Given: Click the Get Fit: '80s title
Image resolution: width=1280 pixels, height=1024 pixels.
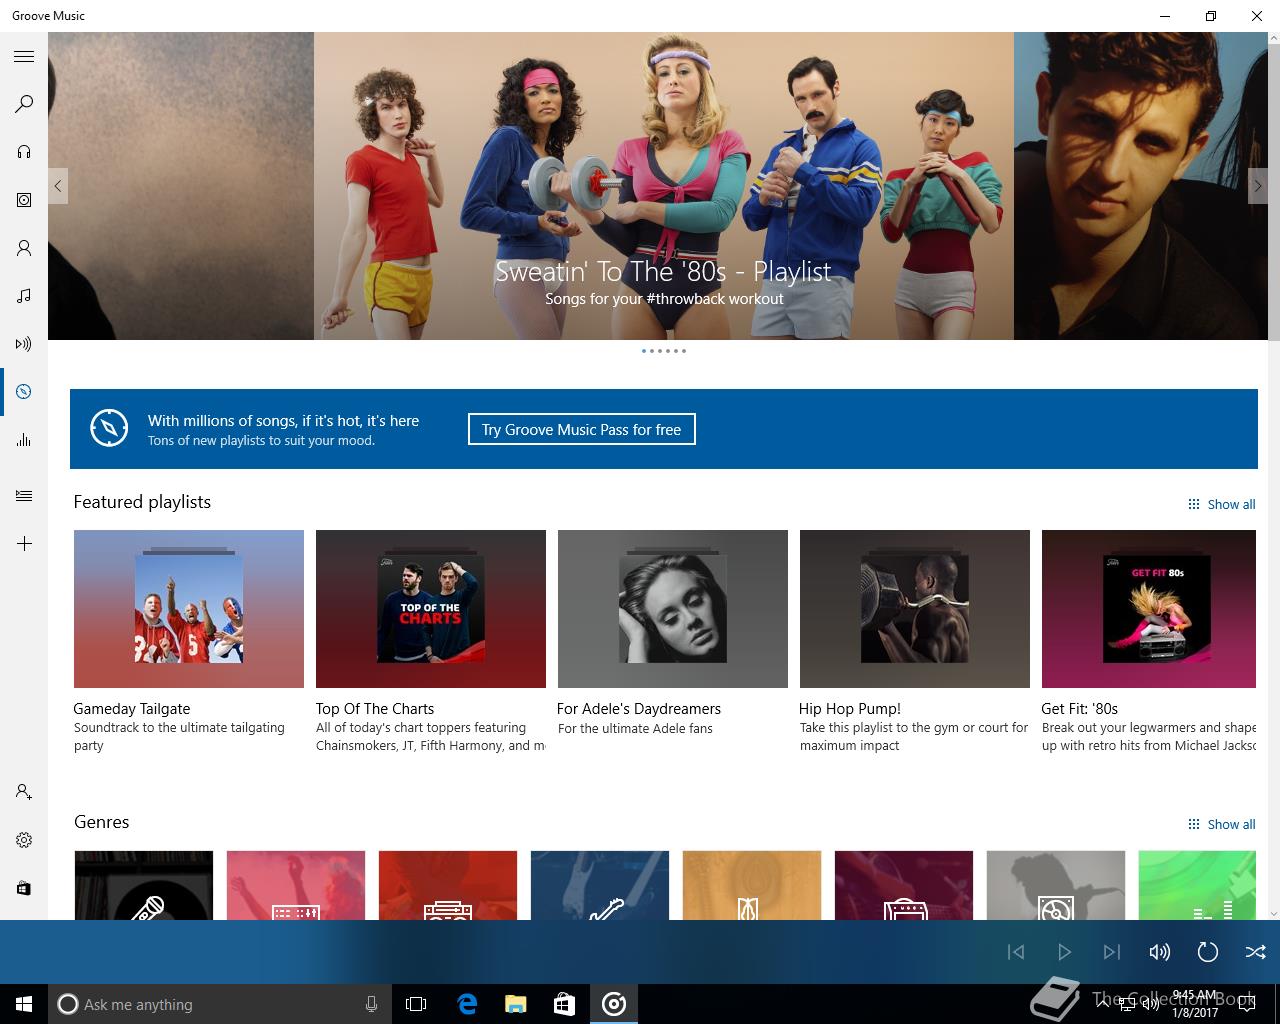Looking at the screenshot, I should pos(1080,708).
